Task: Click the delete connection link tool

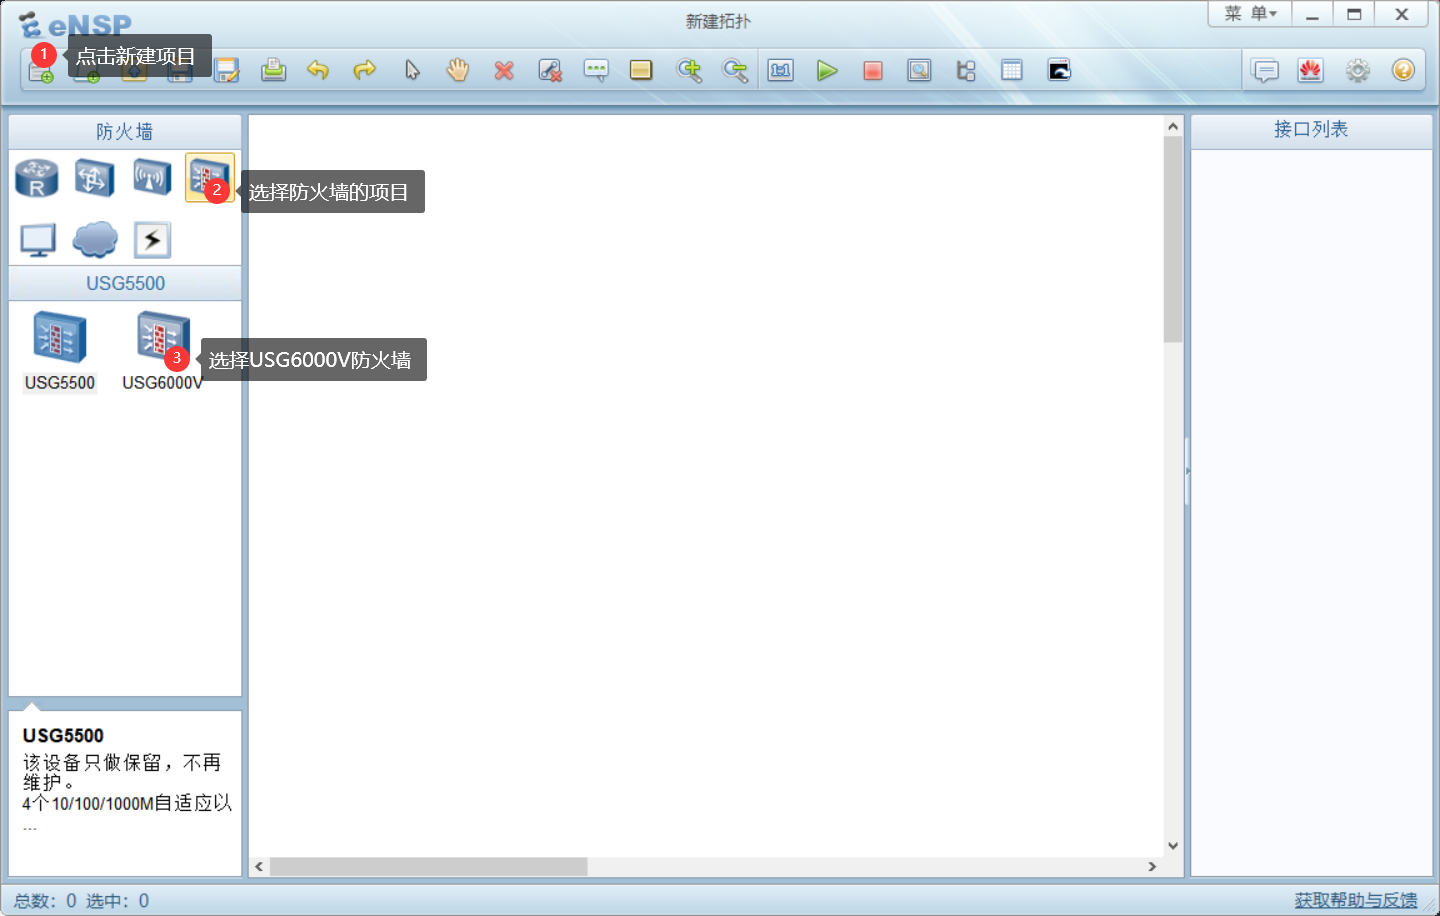Action: click(x=550, y=70)
